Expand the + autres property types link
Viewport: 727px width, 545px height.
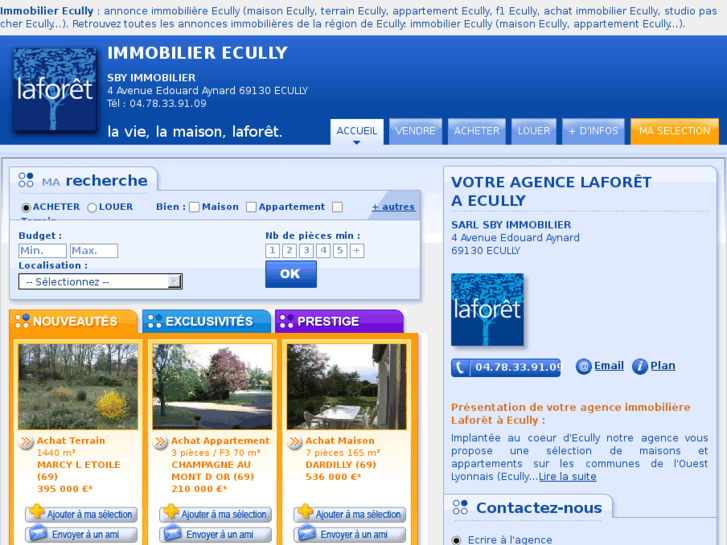tap(393, 207)
